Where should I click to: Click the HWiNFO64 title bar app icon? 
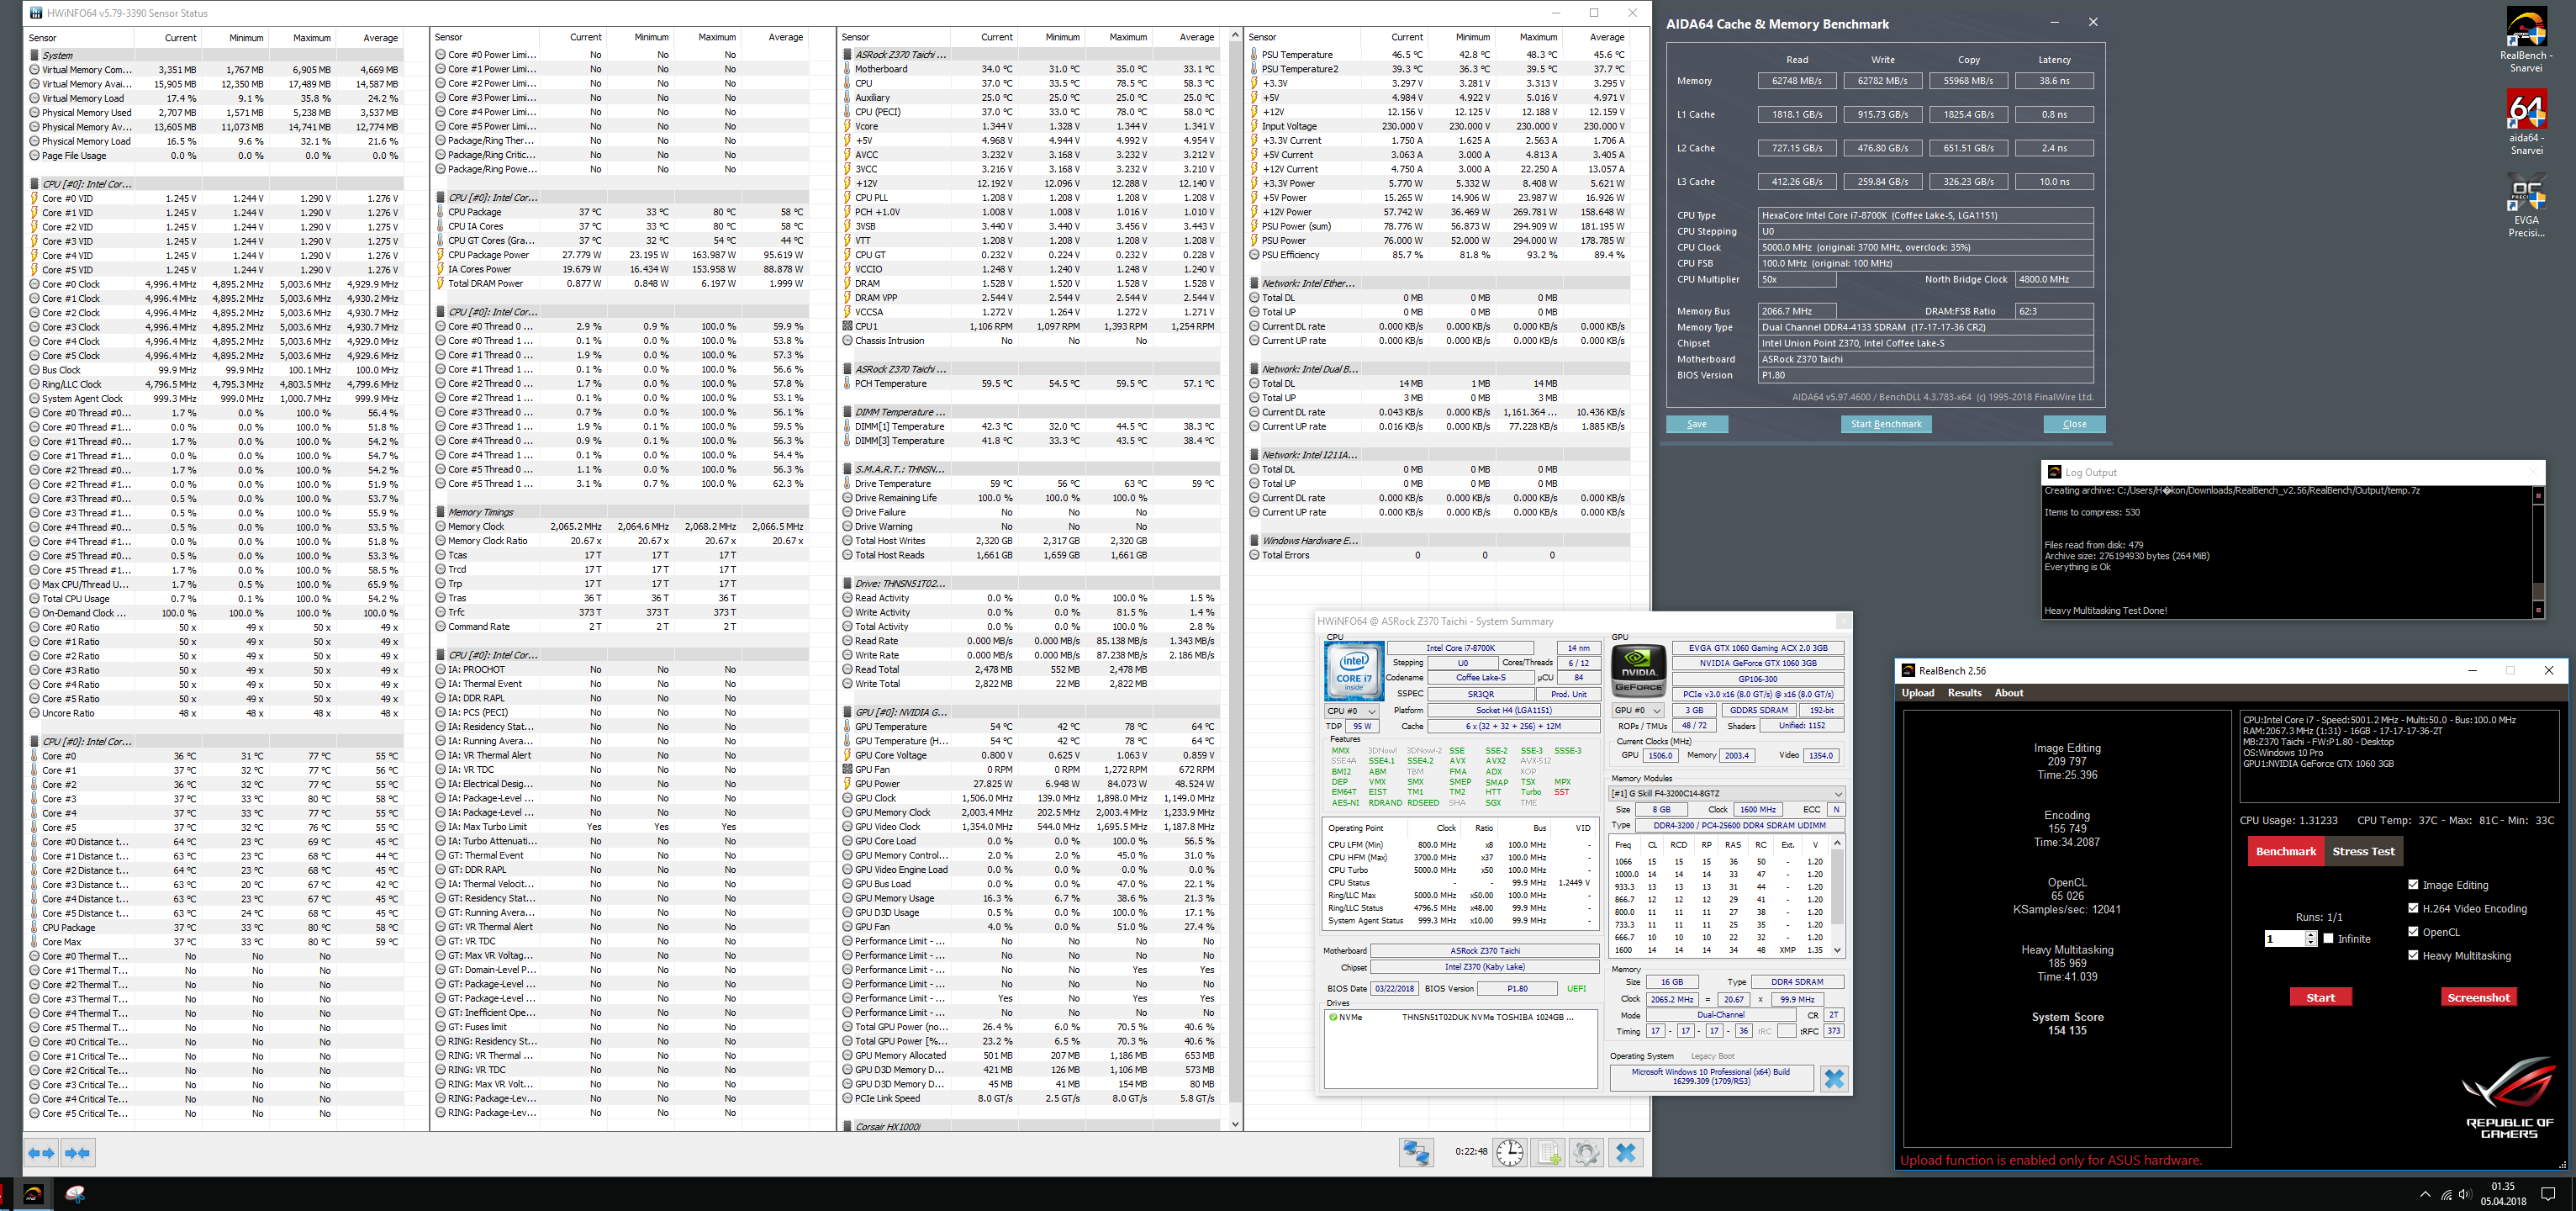(x=36, y=13)
